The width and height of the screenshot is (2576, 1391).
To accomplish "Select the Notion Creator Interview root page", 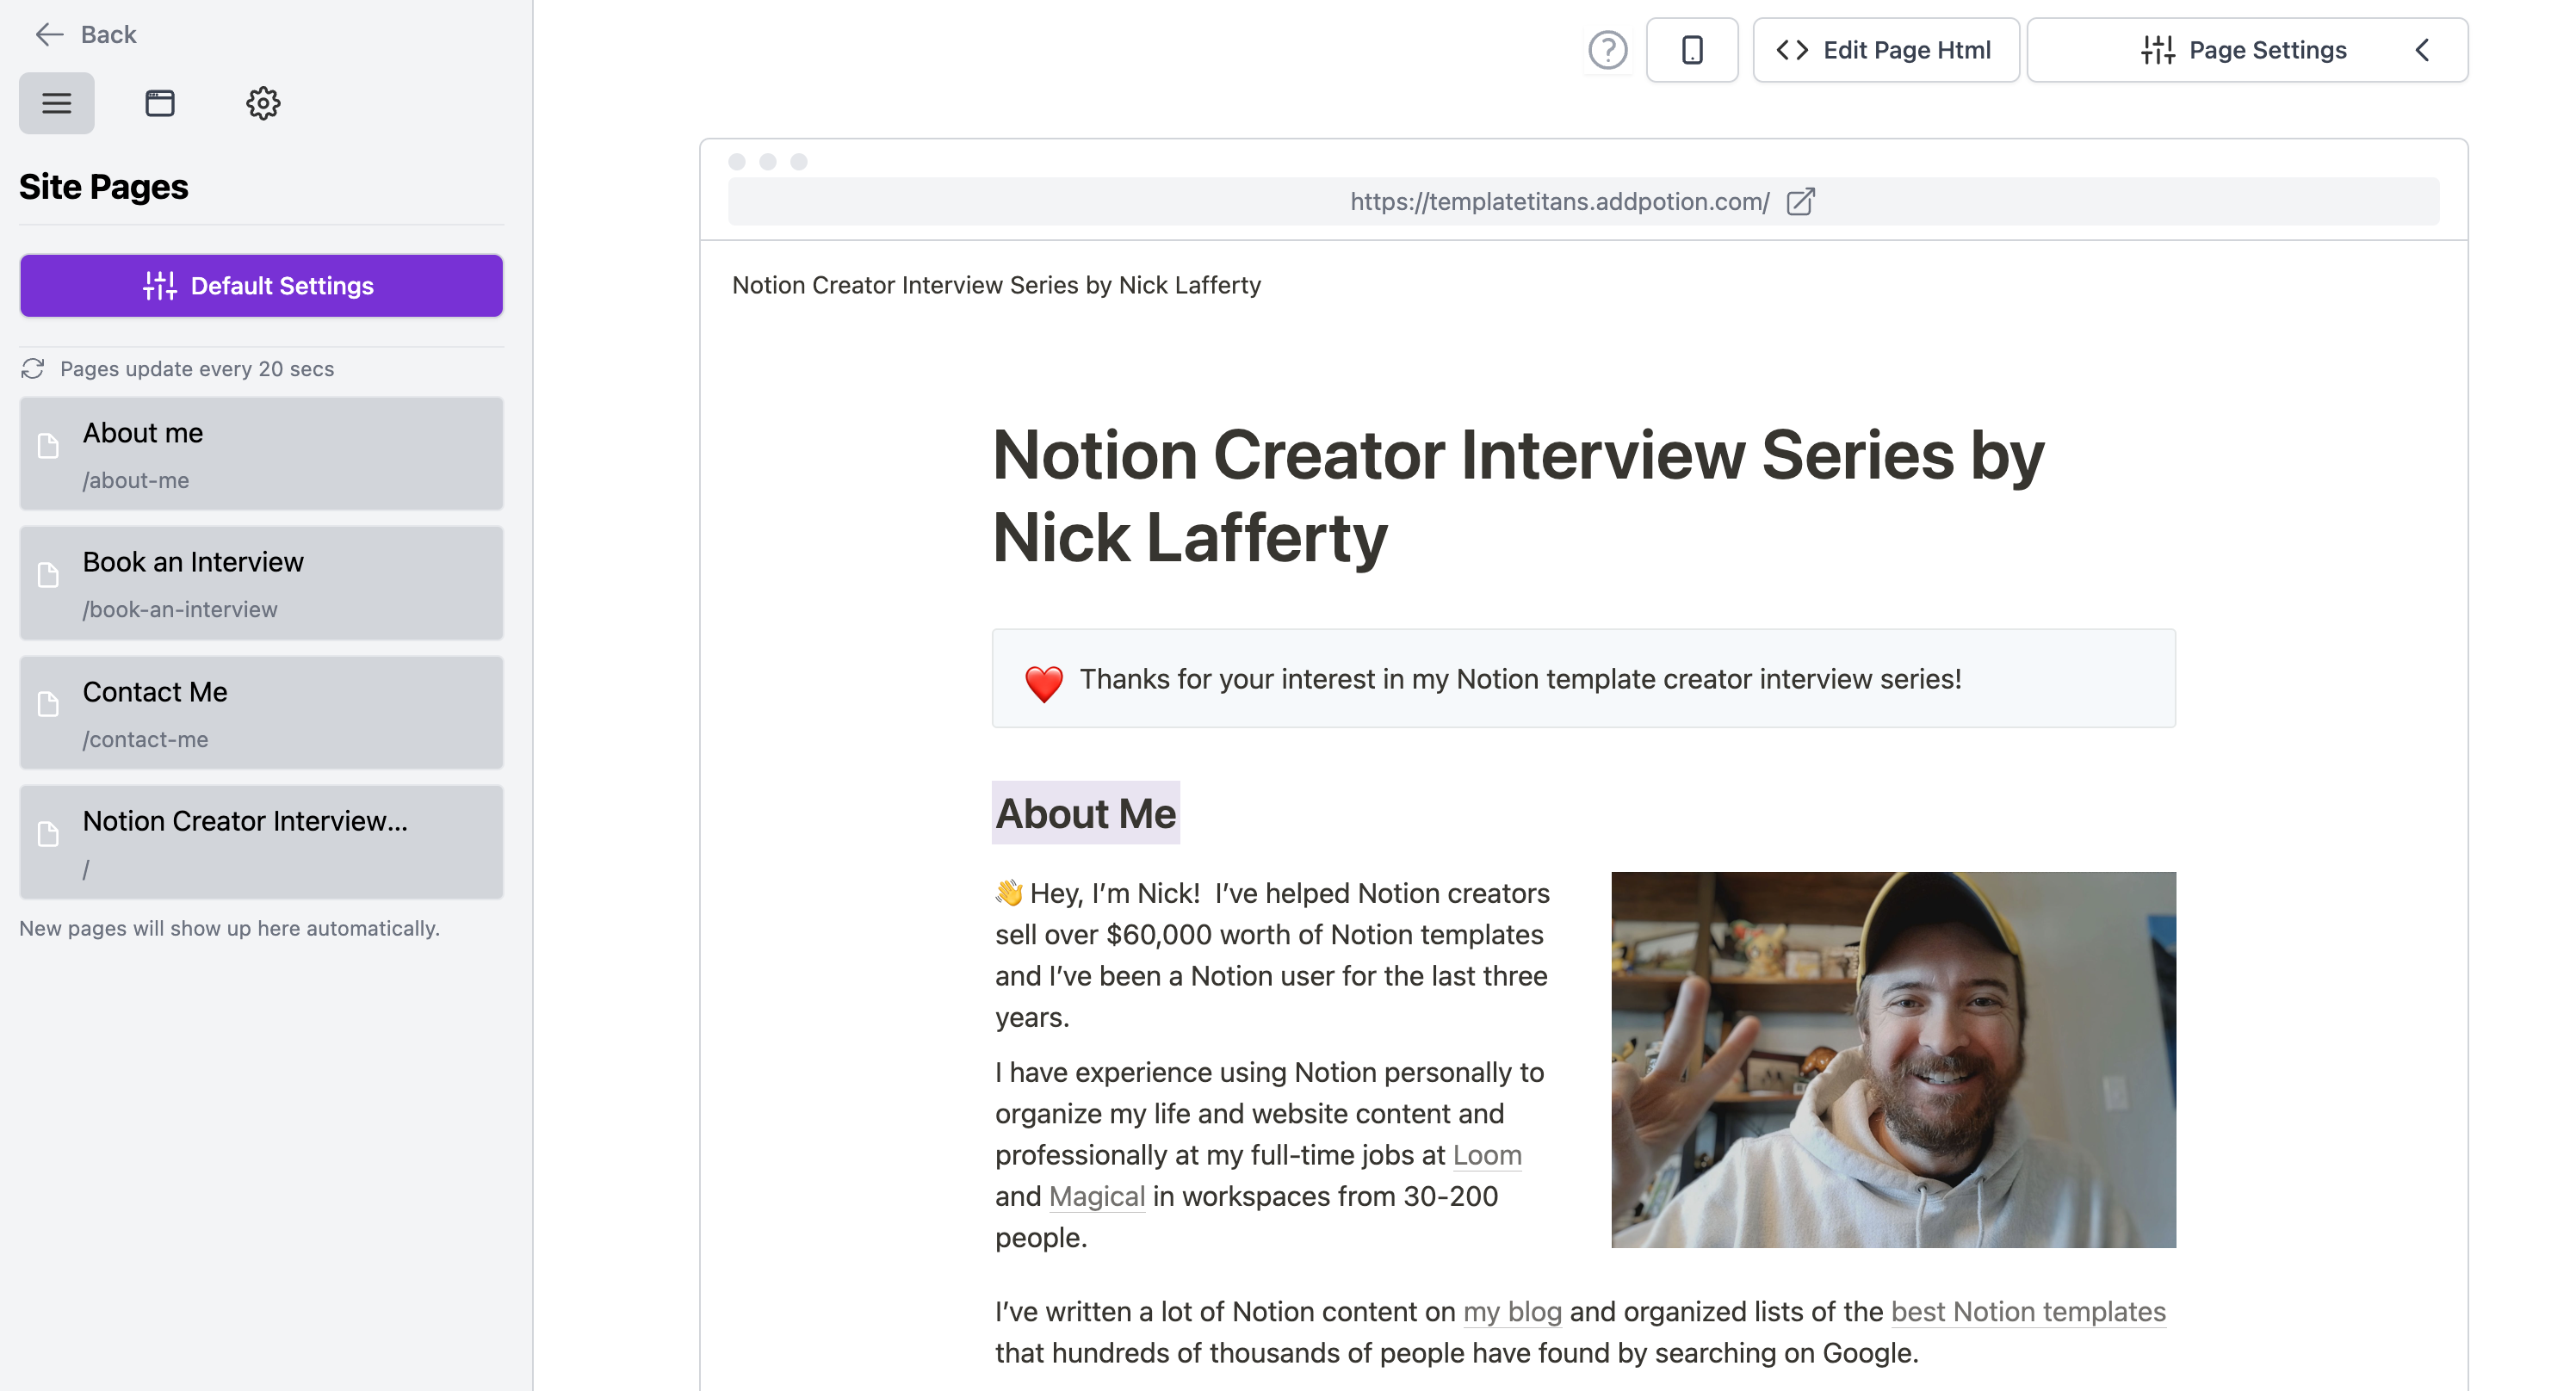I will tap(261, 842).
